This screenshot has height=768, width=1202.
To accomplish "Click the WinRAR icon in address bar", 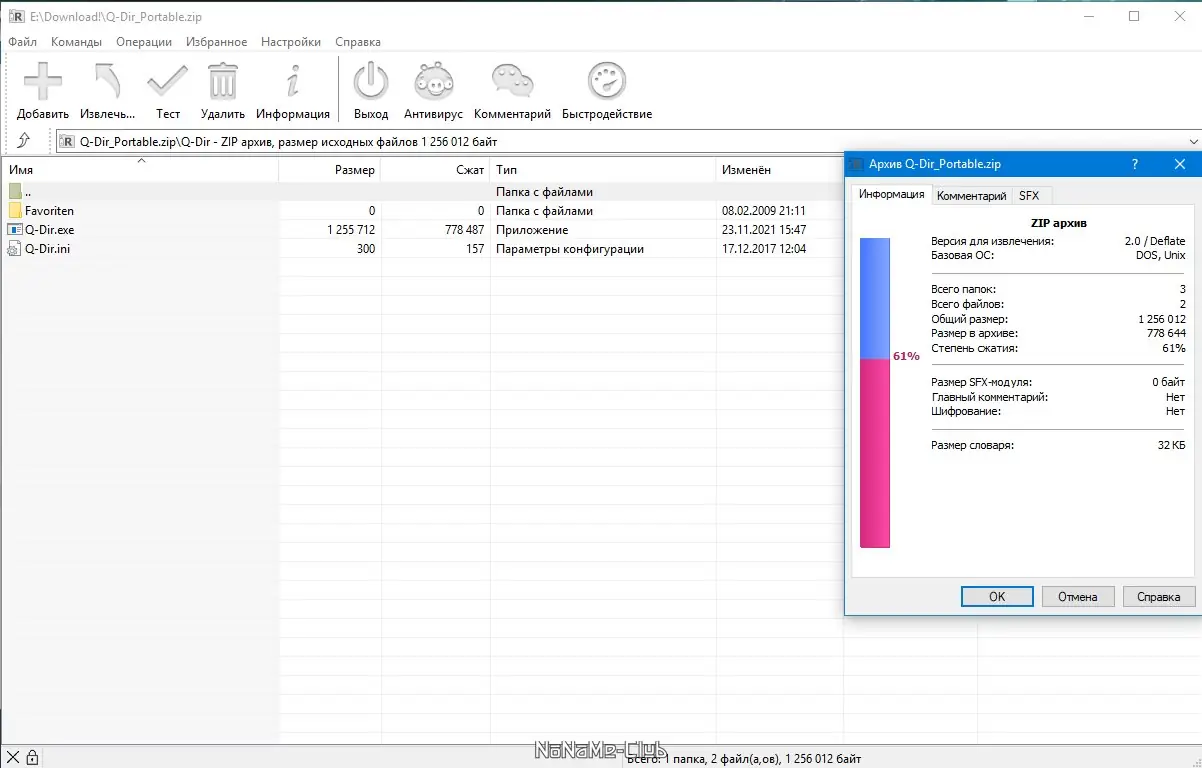I will pos(68,142).
